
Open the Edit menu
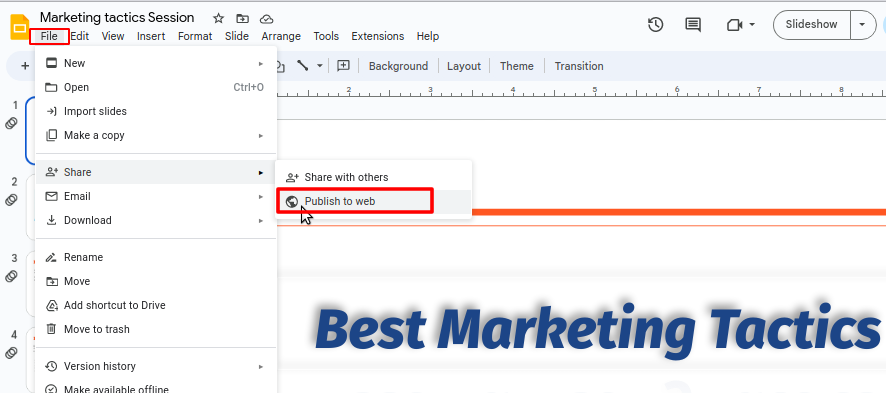pyautogui.click(x=80, y=36)
